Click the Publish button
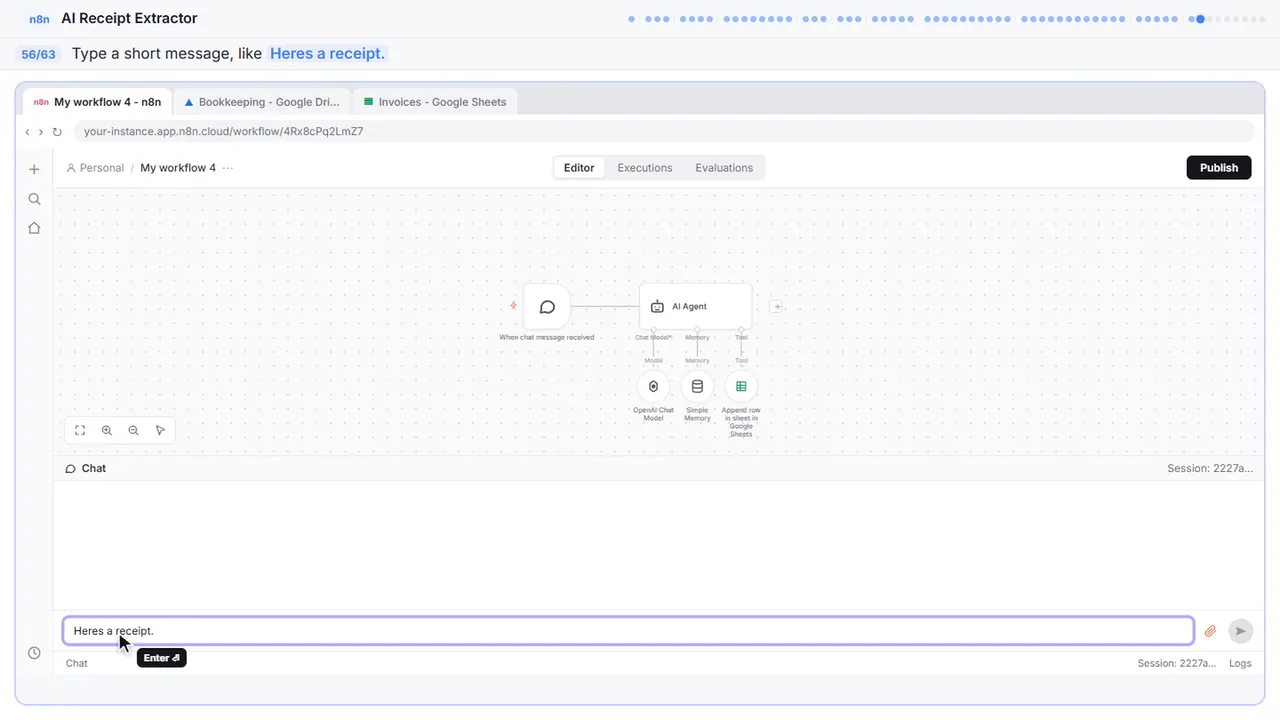The width and height of the screenshot is (1280, 720). coord(1219,168)
